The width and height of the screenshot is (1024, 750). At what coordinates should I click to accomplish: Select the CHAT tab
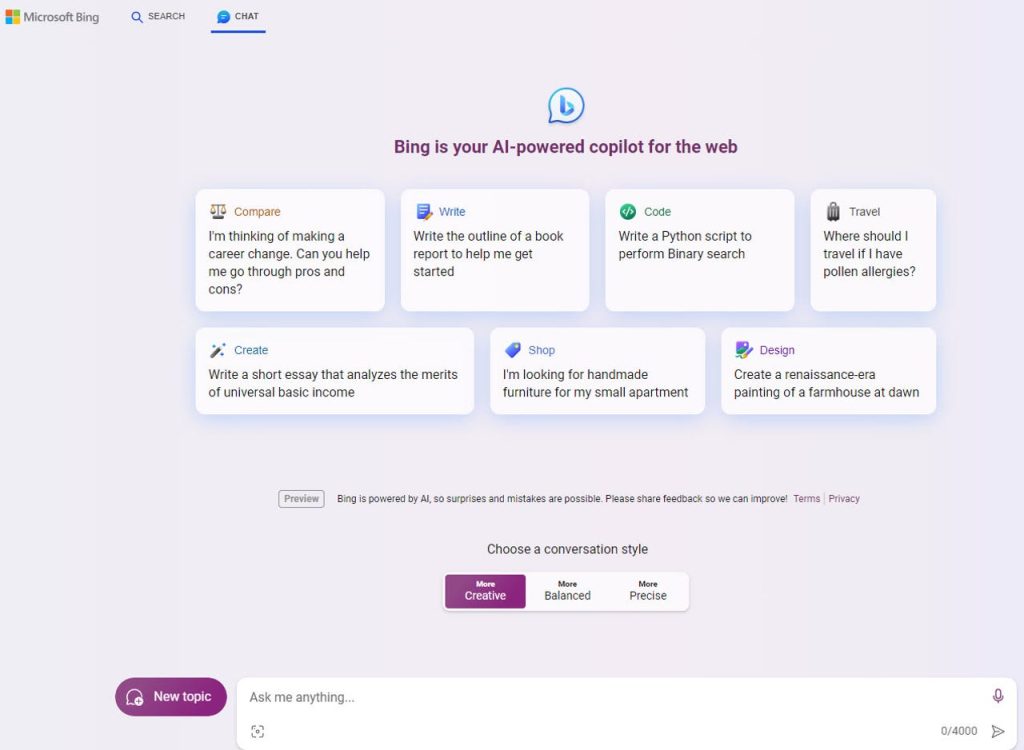(237, 16)
